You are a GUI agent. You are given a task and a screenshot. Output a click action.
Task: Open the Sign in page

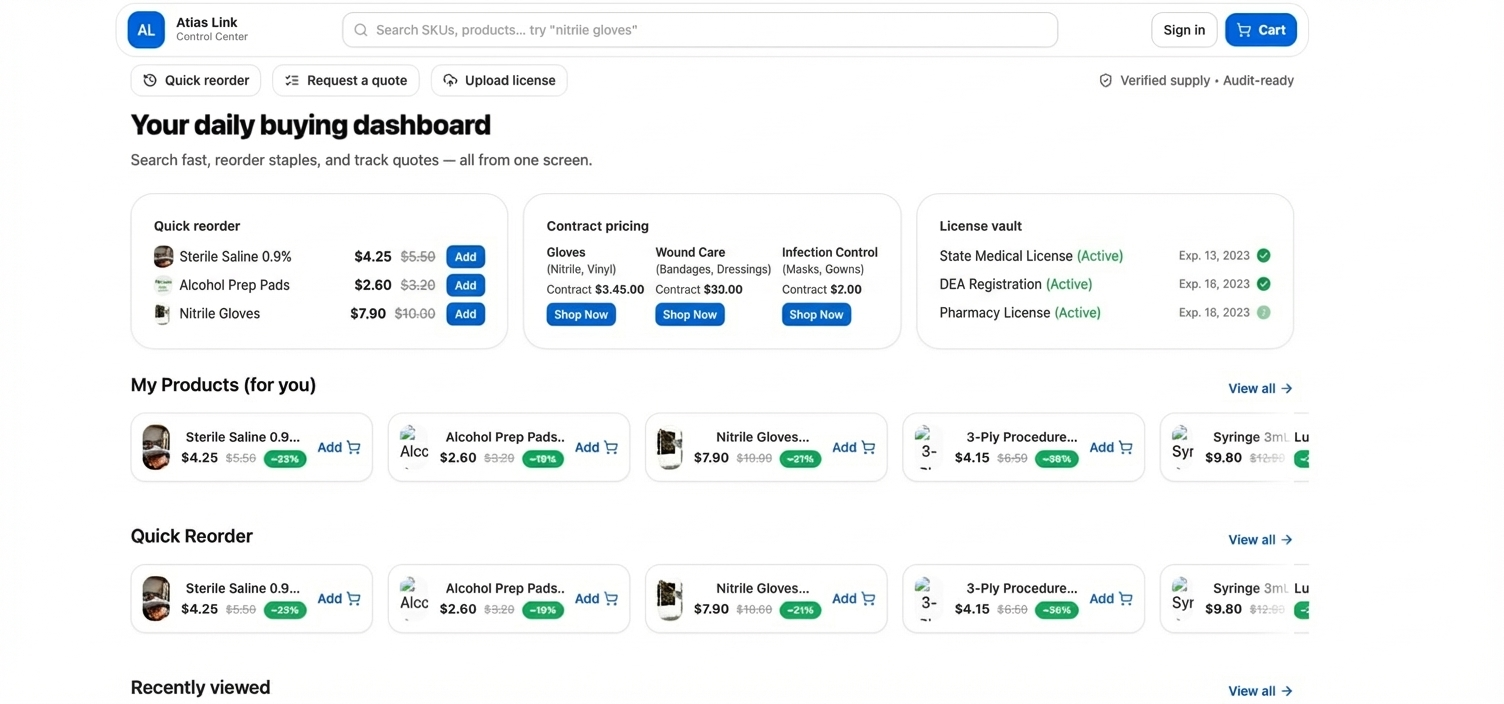(1183, 30)
